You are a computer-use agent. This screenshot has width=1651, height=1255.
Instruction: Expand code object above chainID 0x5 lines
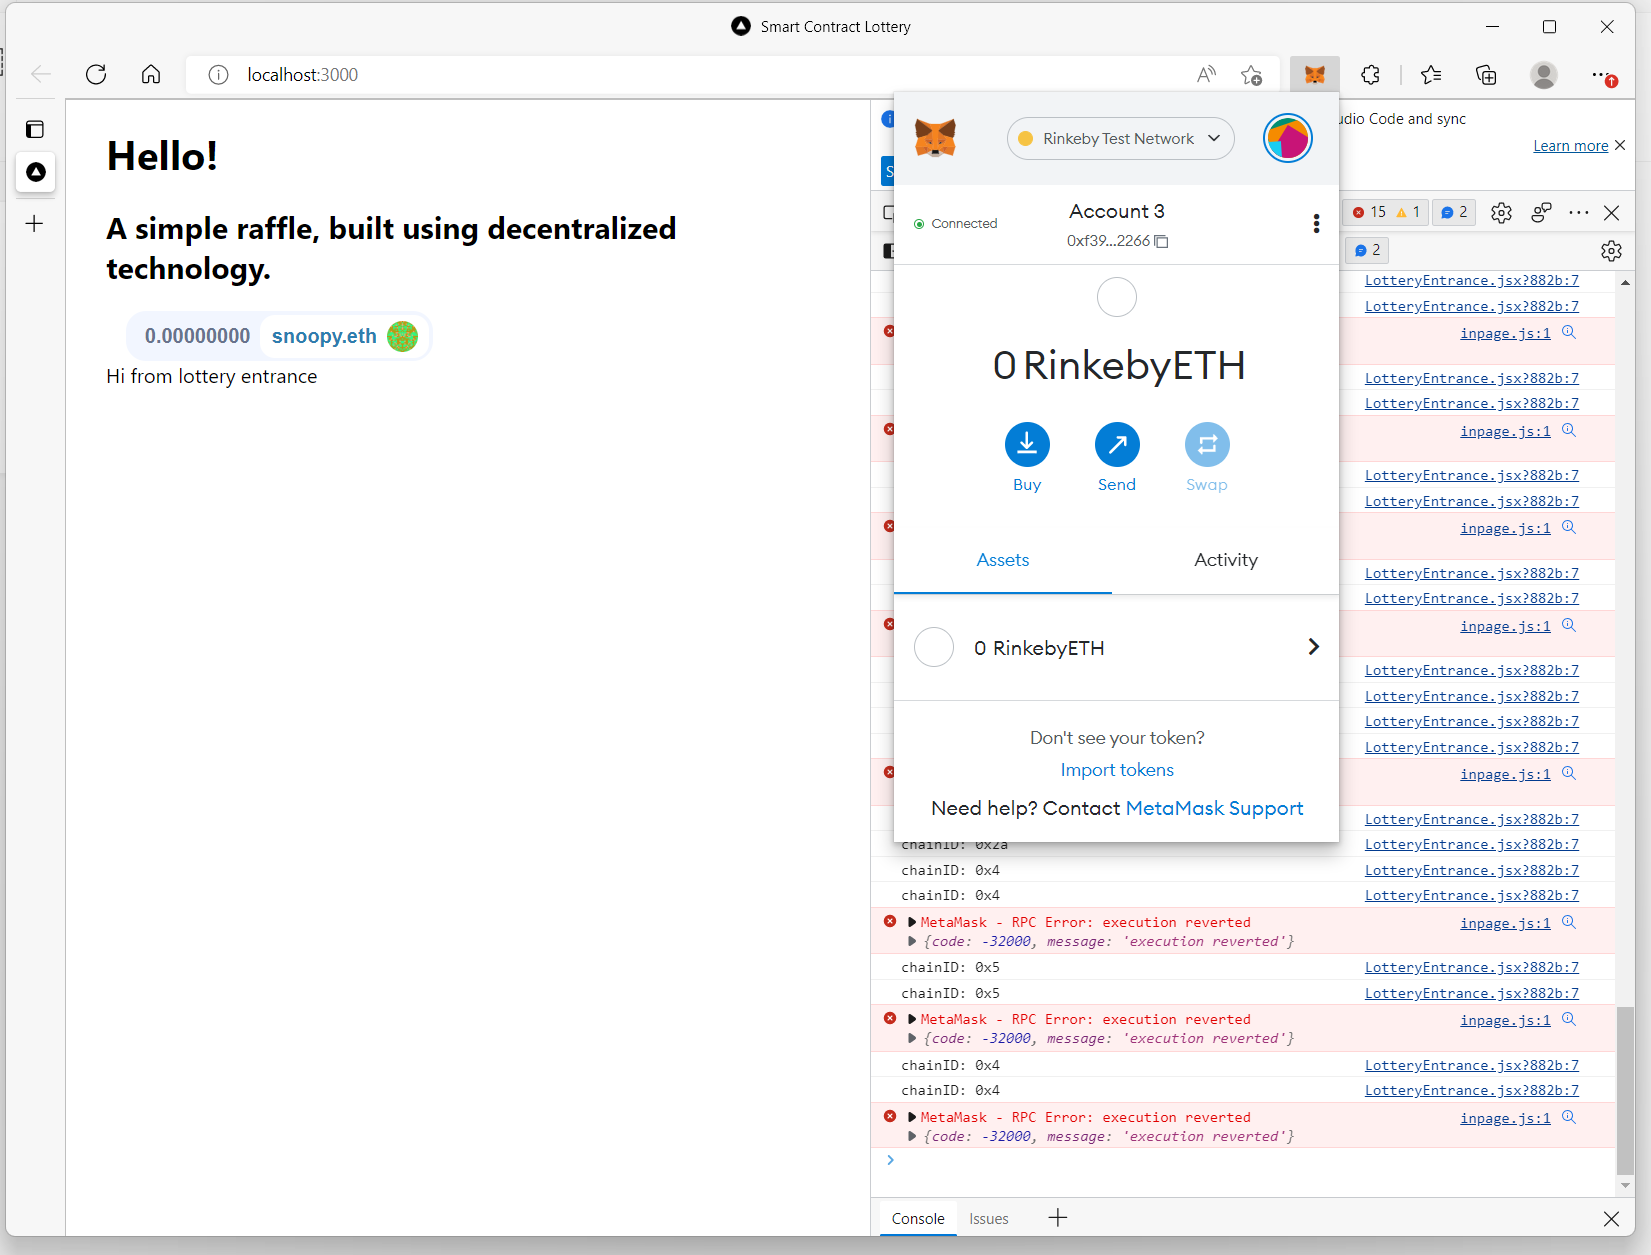(912, 941)
